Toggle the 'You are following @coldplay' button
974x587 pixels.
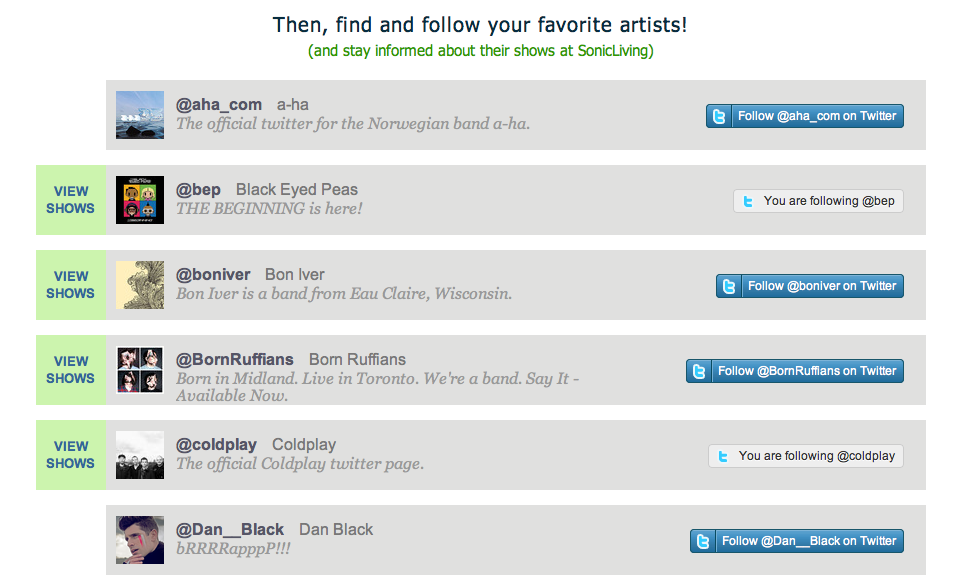click(x=806, y=456)
